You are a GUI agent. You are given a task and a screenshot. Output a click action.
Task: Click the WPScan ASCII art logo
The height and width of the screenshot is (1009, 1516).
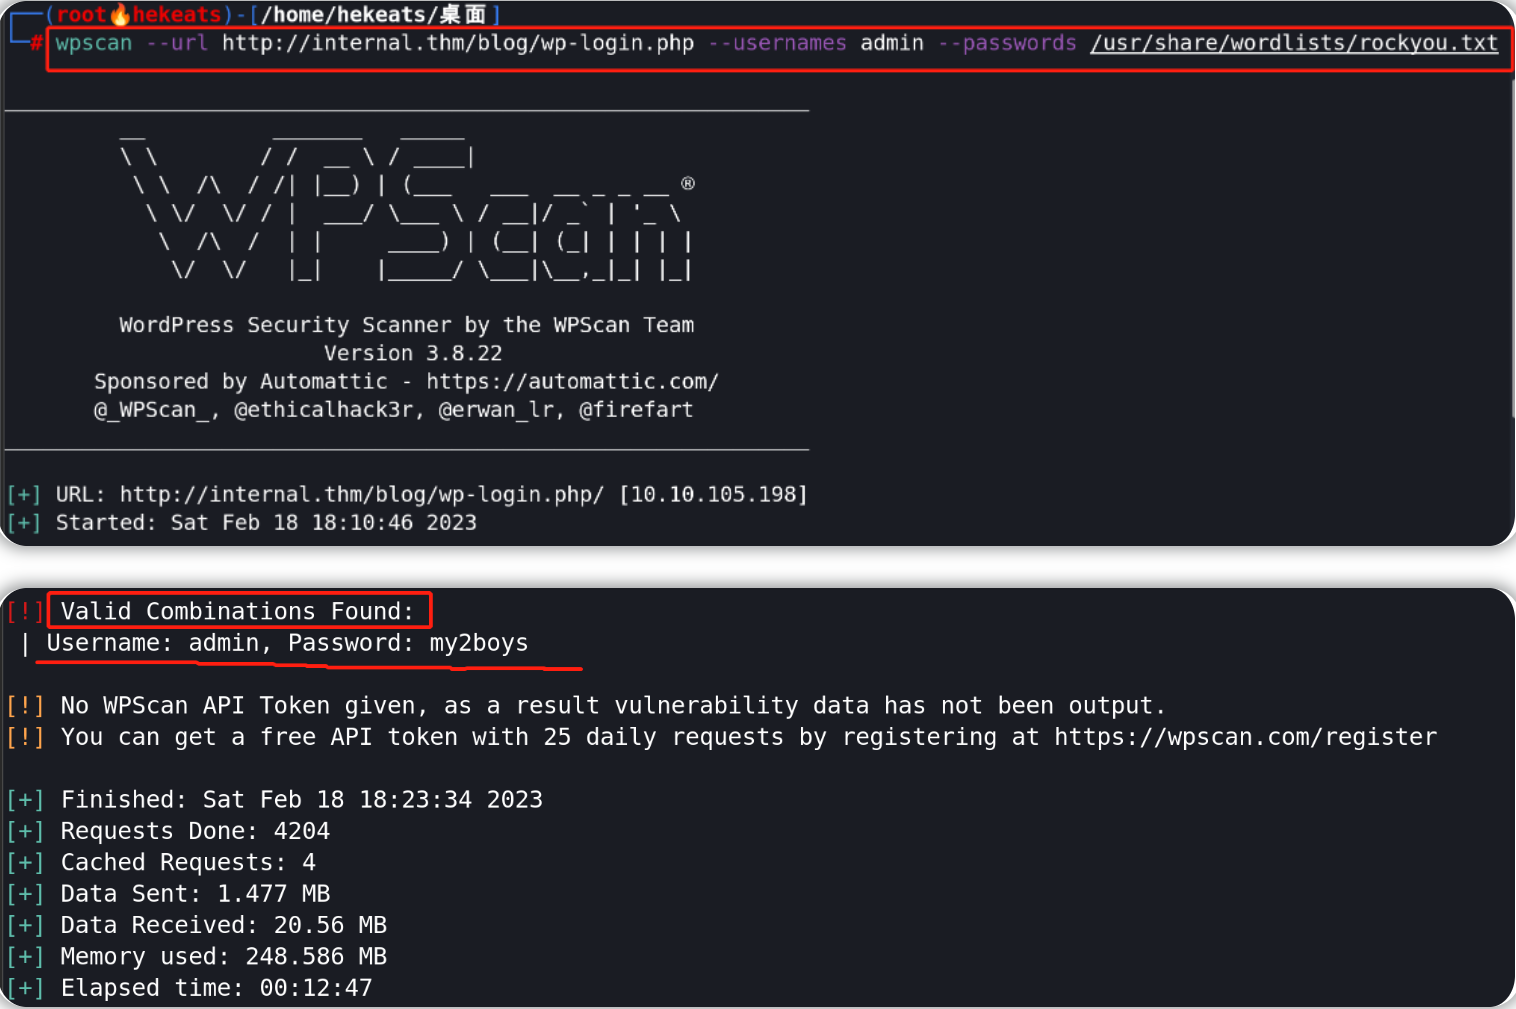[407, 209]
